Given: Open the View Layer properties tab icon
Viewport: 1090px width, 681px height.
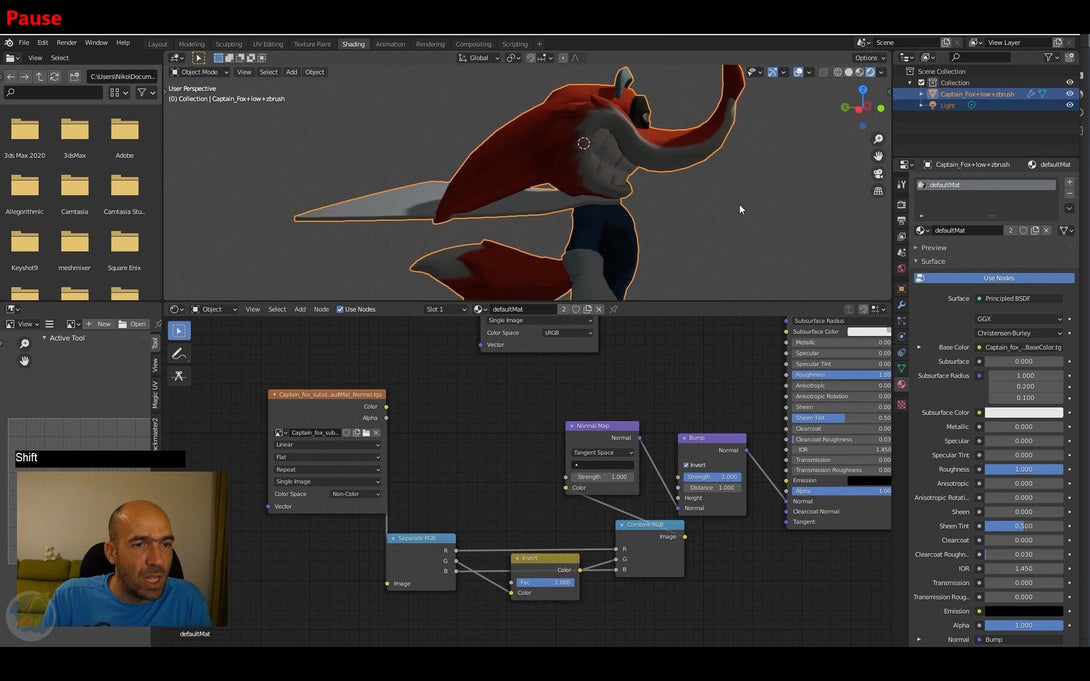Looking at the screenshot, I should tap(902, 236).
